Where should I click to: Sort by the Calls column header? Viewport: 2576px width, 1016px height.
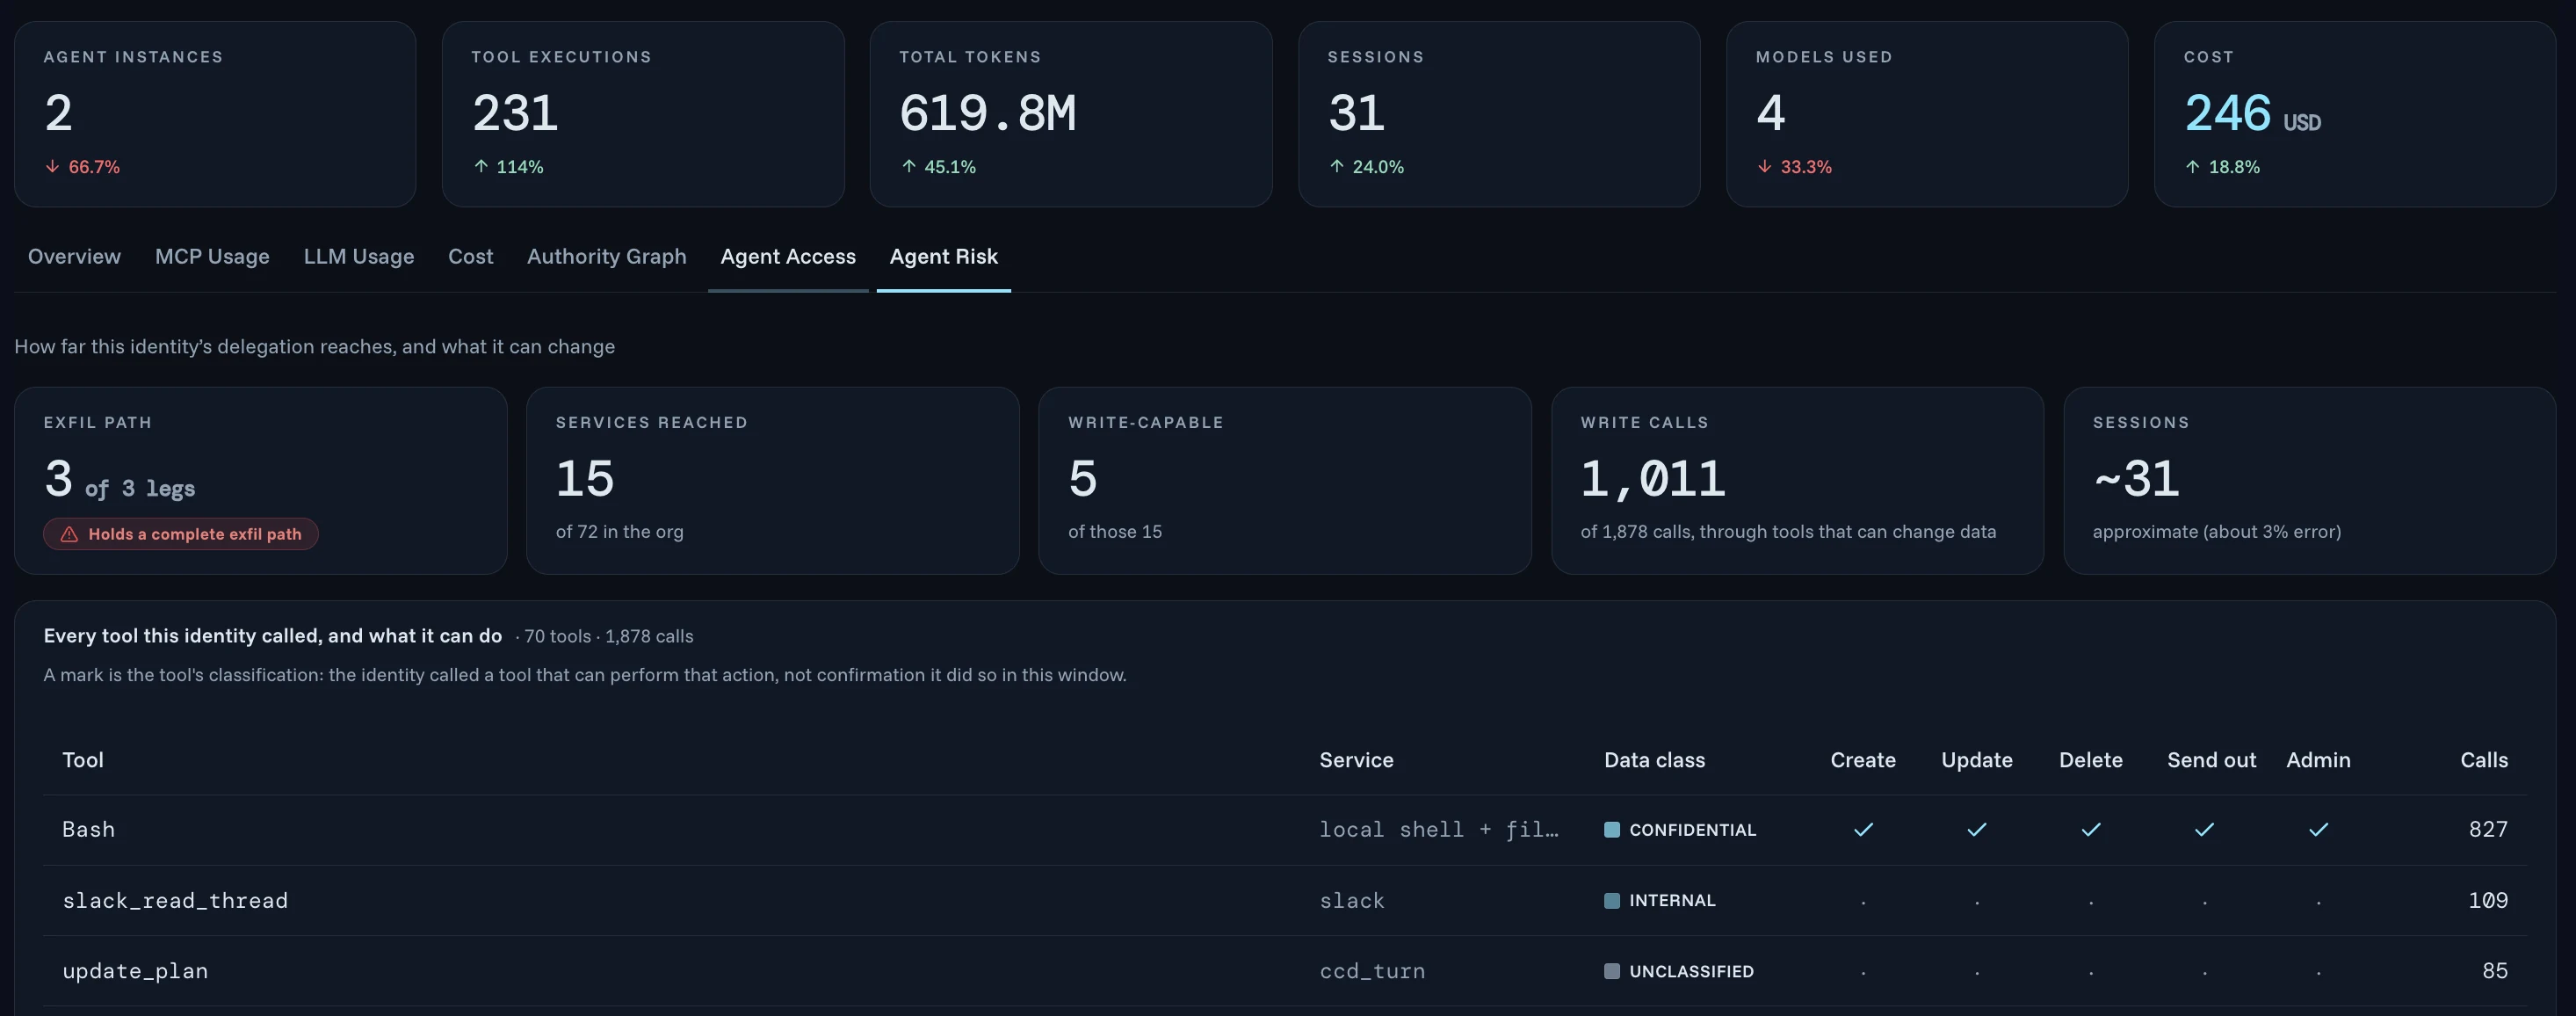pyautogui.click(x=2484, y=760)
